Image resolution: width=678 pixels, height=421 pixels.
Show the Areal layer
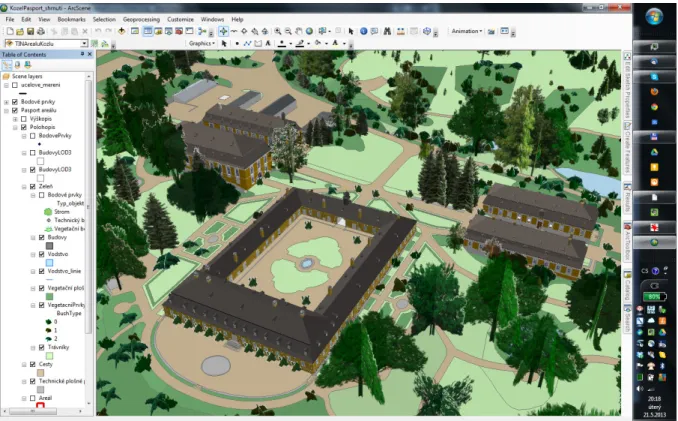[32, 398]
